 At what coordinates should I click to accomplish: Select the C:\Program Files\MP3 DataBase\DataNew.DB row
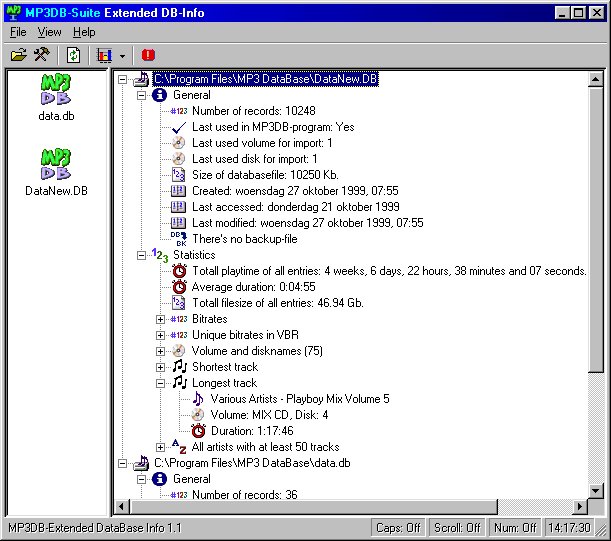[x=265, y=79]
